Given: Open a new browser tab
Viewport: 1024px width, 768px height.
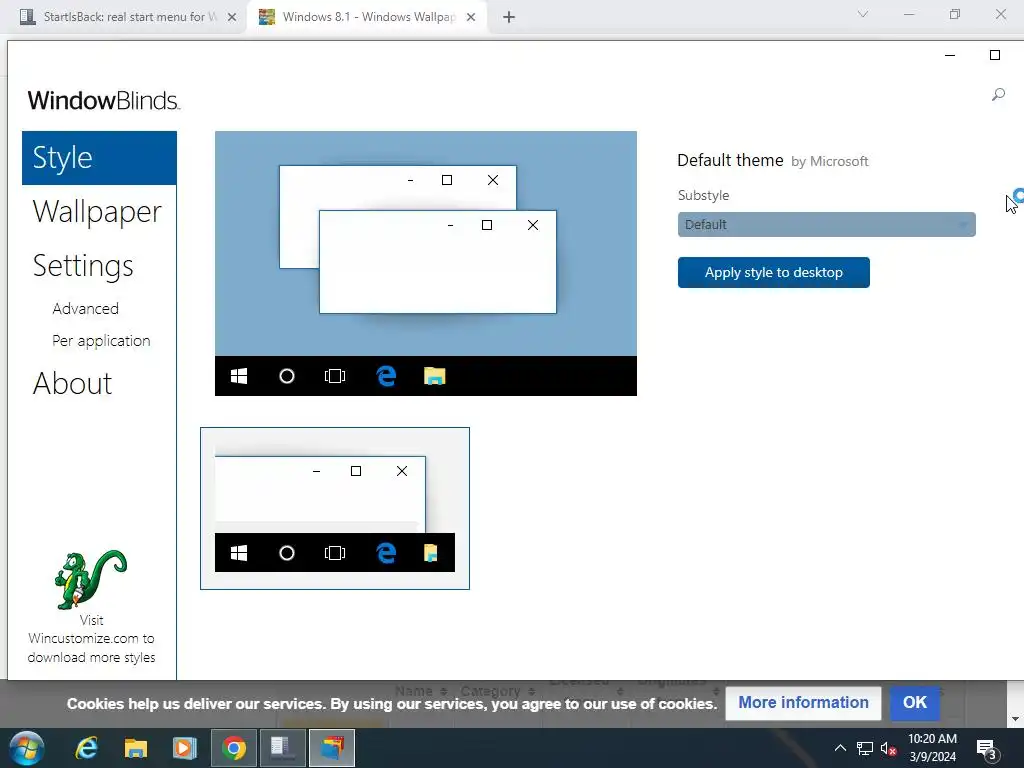Looking at the screenshot, I should [509, 17].
